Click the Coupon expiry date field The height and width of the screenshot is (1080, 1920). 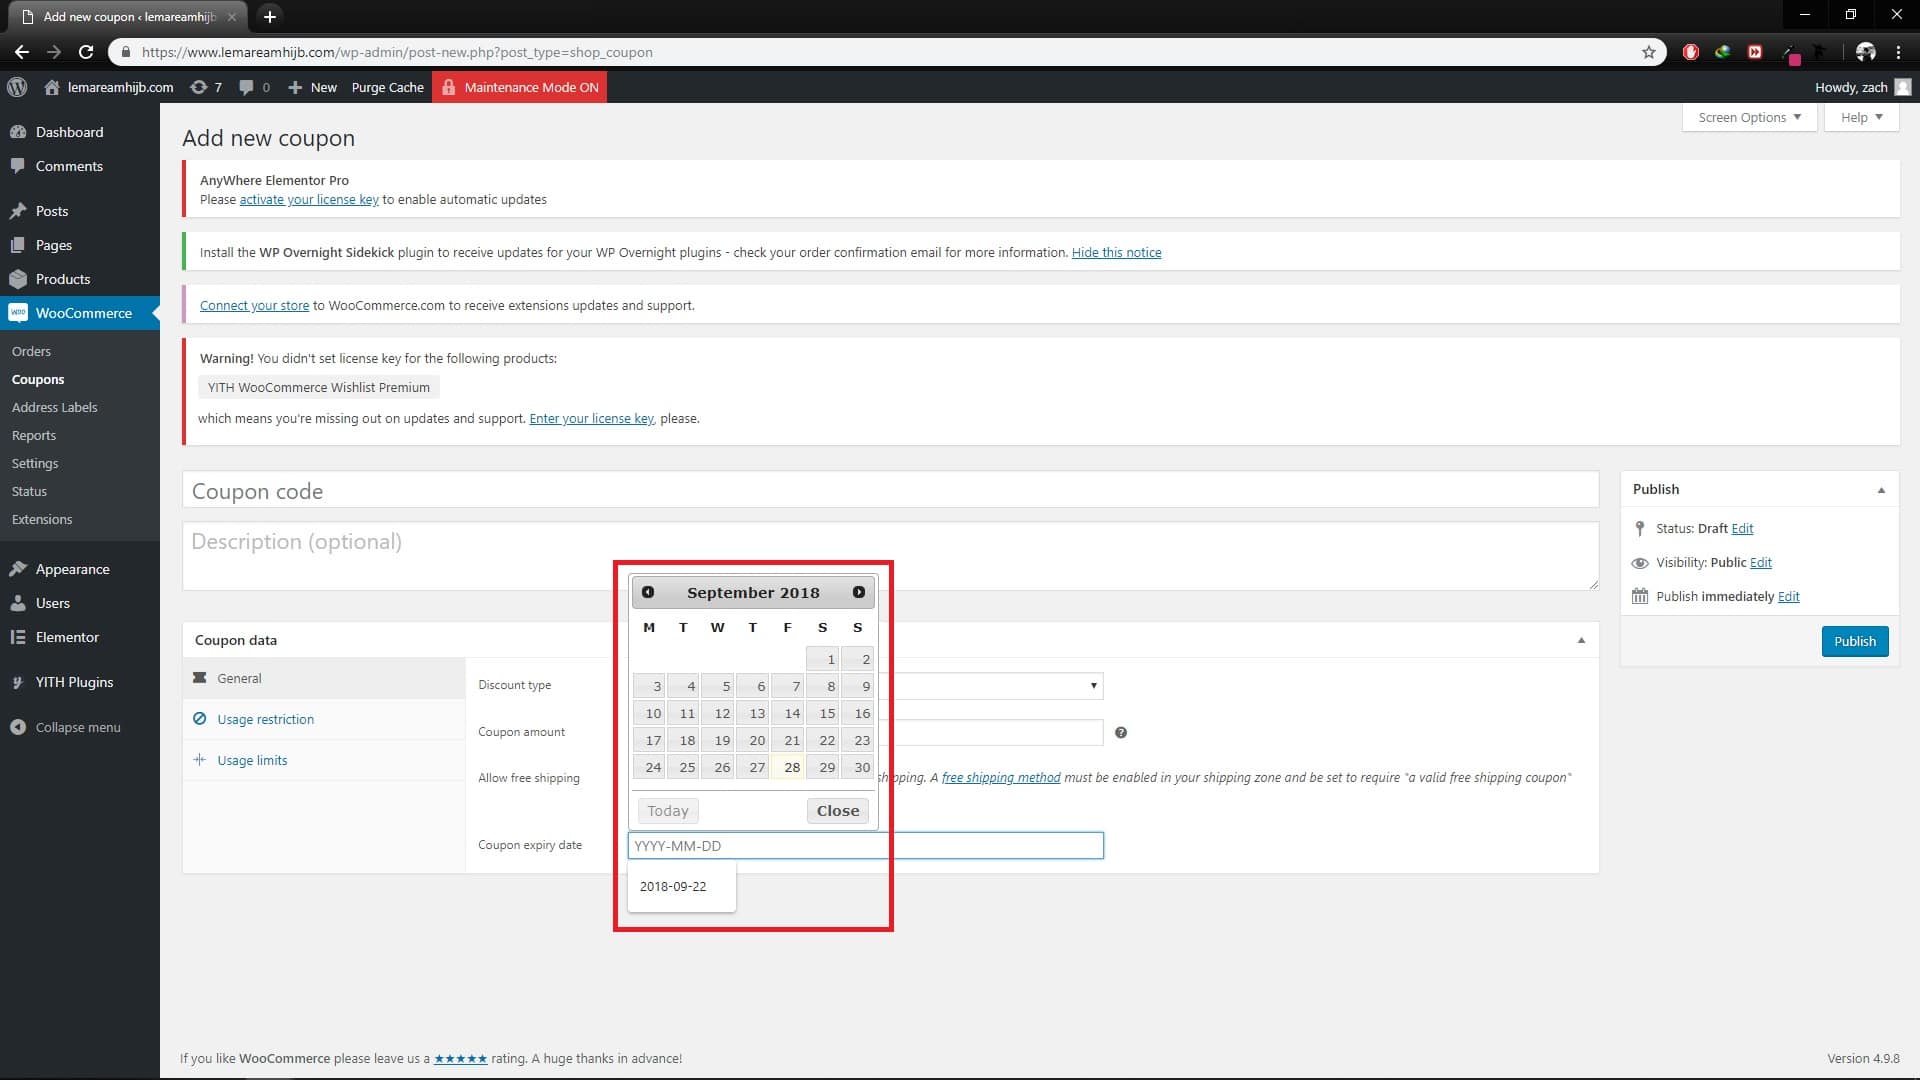click(x=865, y=845)
